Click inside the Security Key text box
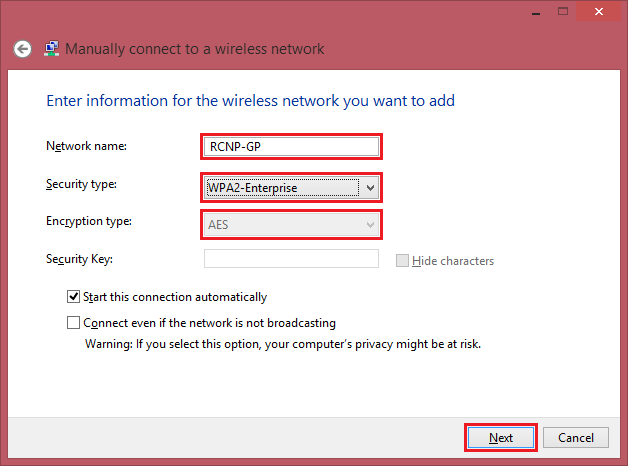Screen dimensions: 628x466 click(x=291, y=260)
